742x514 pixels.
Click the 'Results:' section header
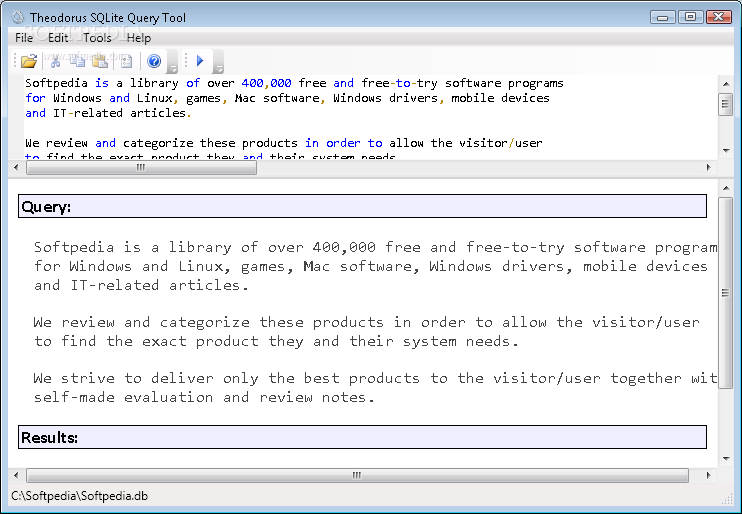(362, 437)
